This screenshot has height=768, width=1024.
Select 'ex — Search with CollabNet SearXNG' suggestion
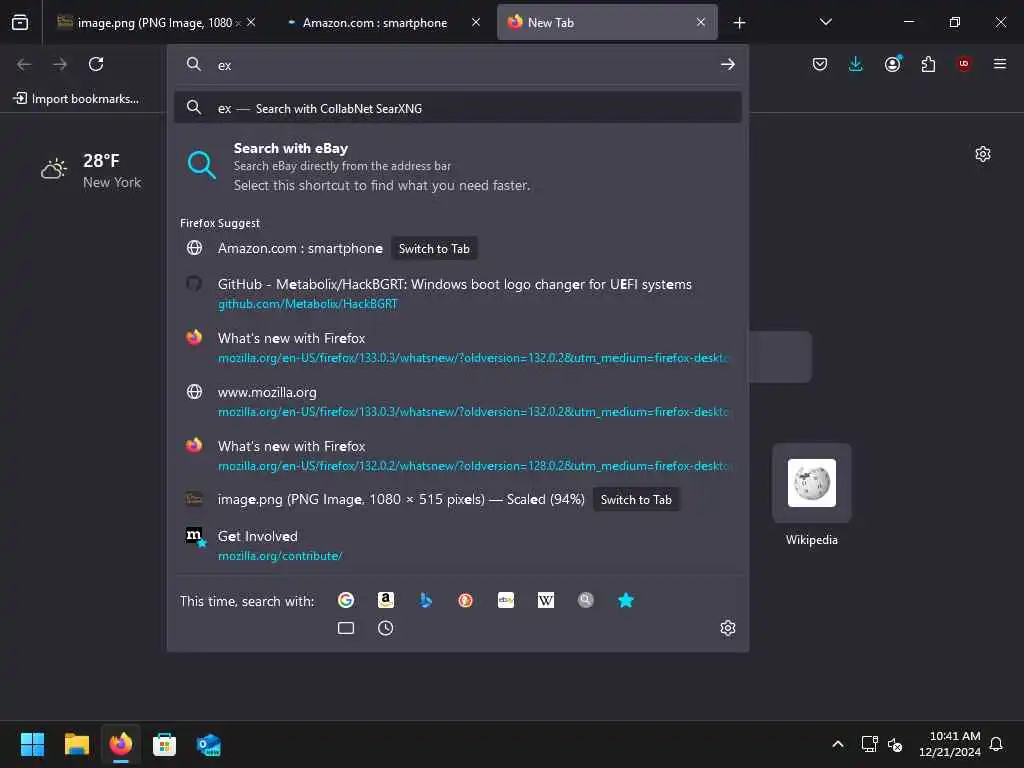[x=457, y=108]
